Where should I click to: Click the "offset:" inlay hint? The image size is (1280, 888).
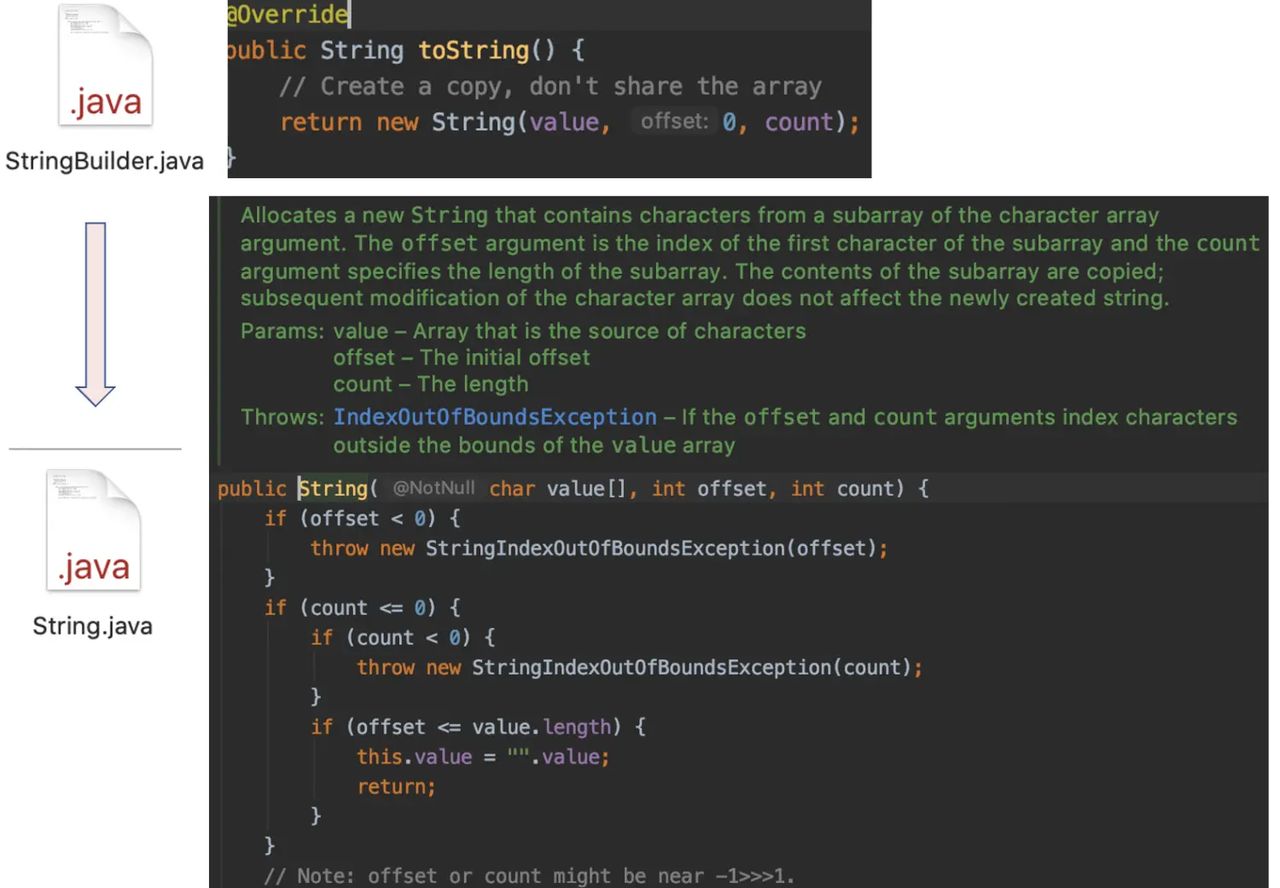(x=673, y=122)
